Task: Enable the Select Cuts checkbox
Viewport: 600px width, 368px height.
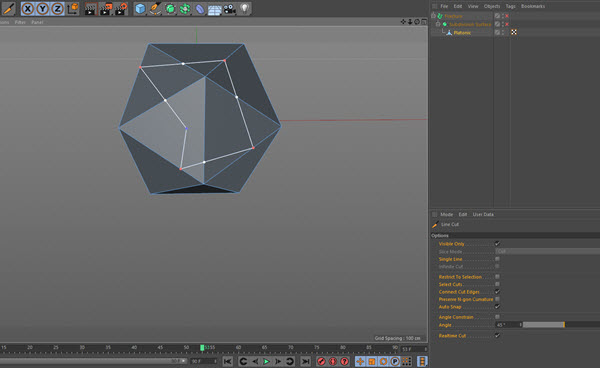Action: (x=497, y=284)
